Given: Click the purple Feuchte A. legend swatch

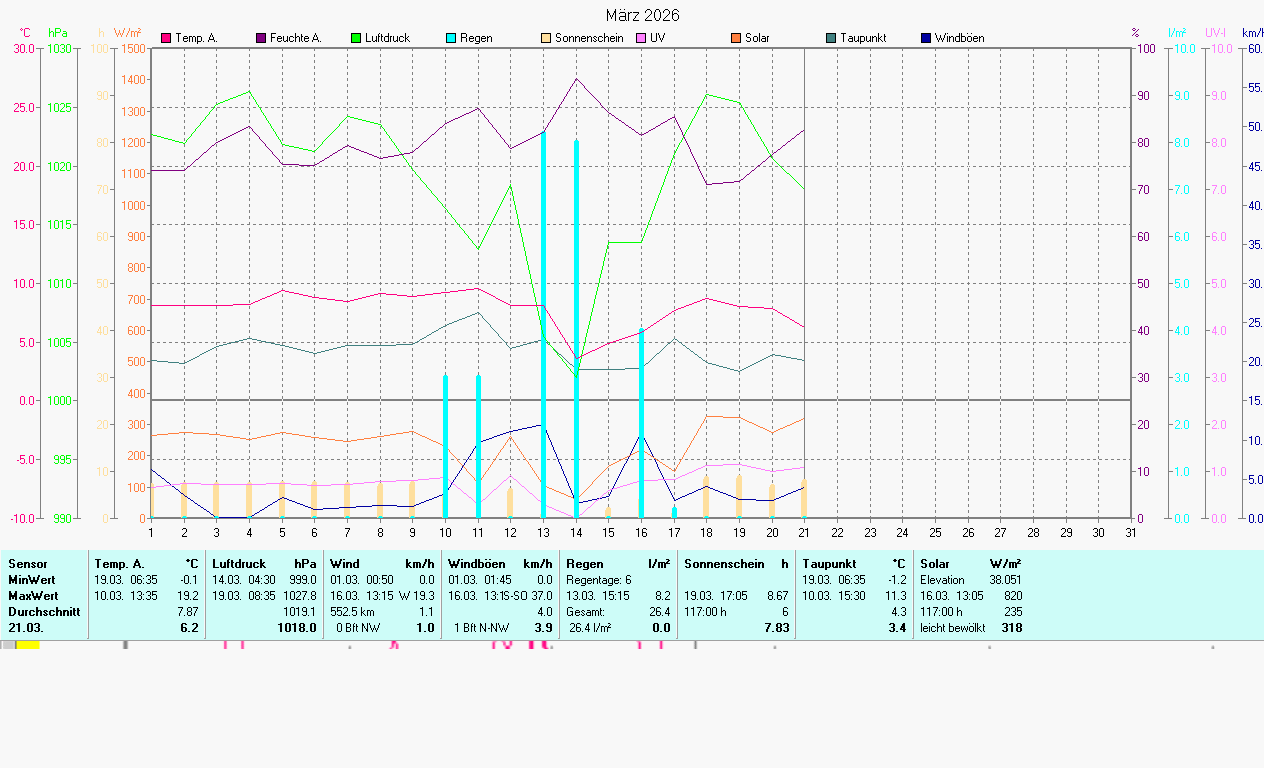Looking at the screenshot, I should 261,38.
